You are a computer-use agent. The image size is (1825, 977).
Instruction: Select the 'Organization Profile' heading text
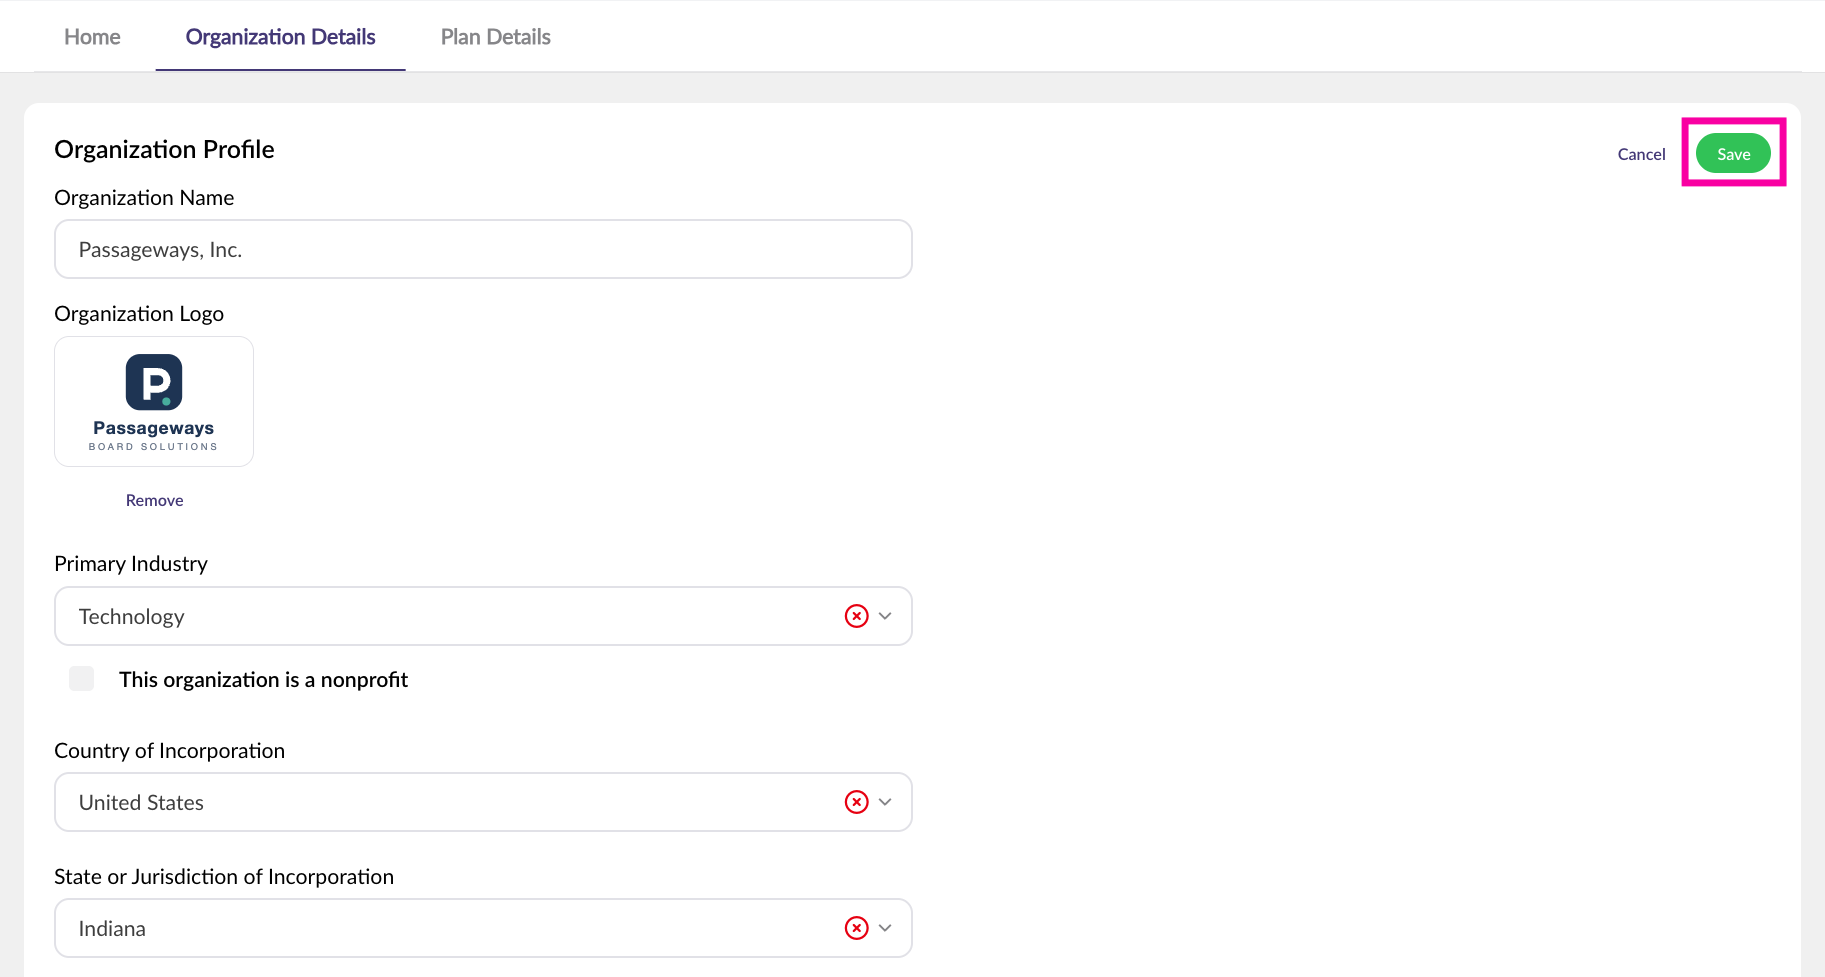coord(164,149)
